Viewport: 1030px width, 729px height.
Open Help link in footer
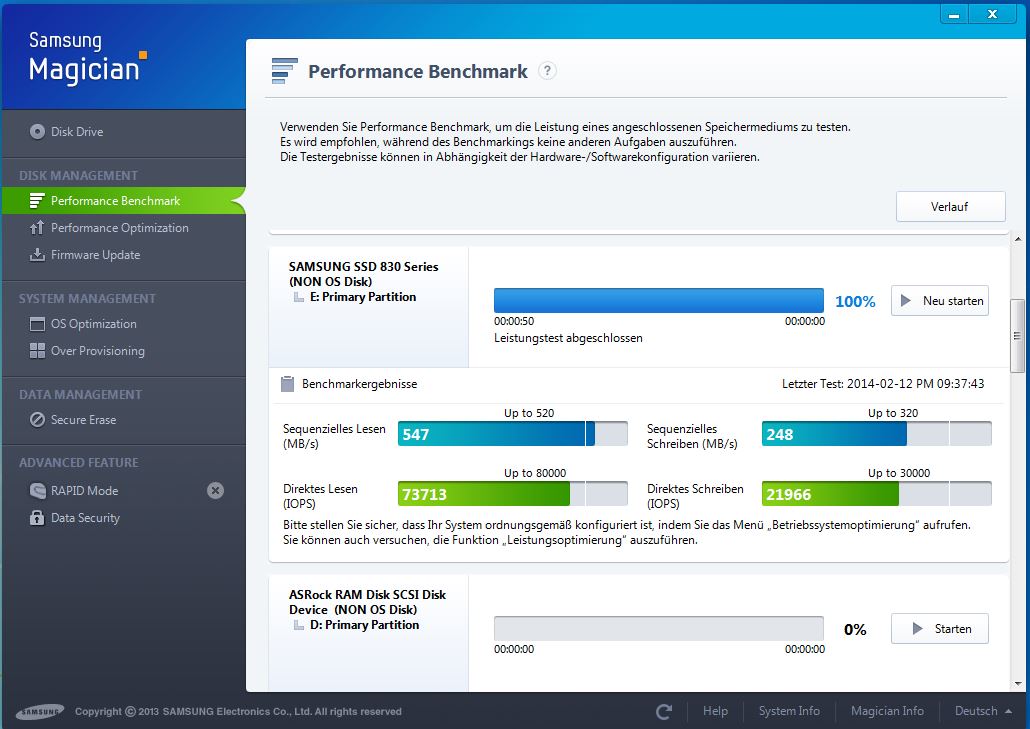(x=715, y=711)
